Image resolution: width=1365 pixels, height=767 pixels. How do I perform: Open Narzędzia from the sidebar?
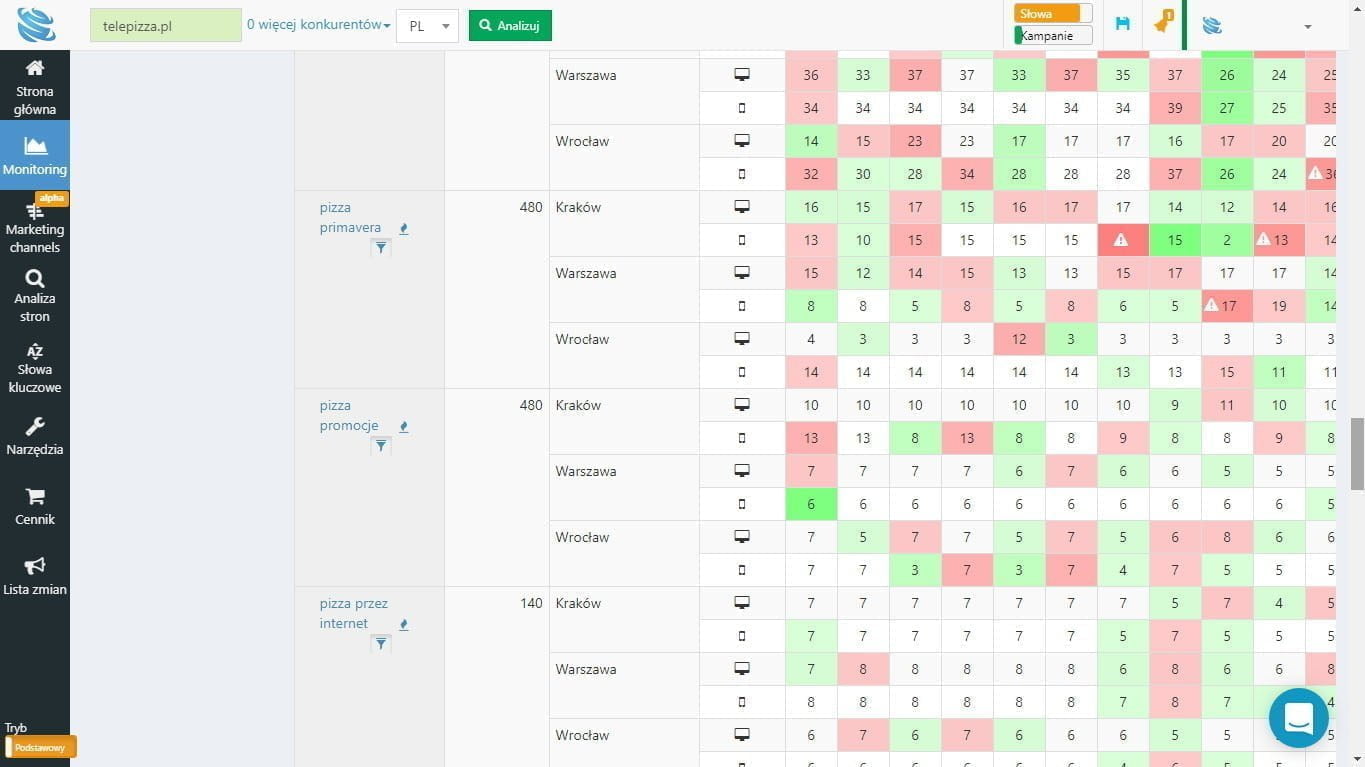[35, 438]
